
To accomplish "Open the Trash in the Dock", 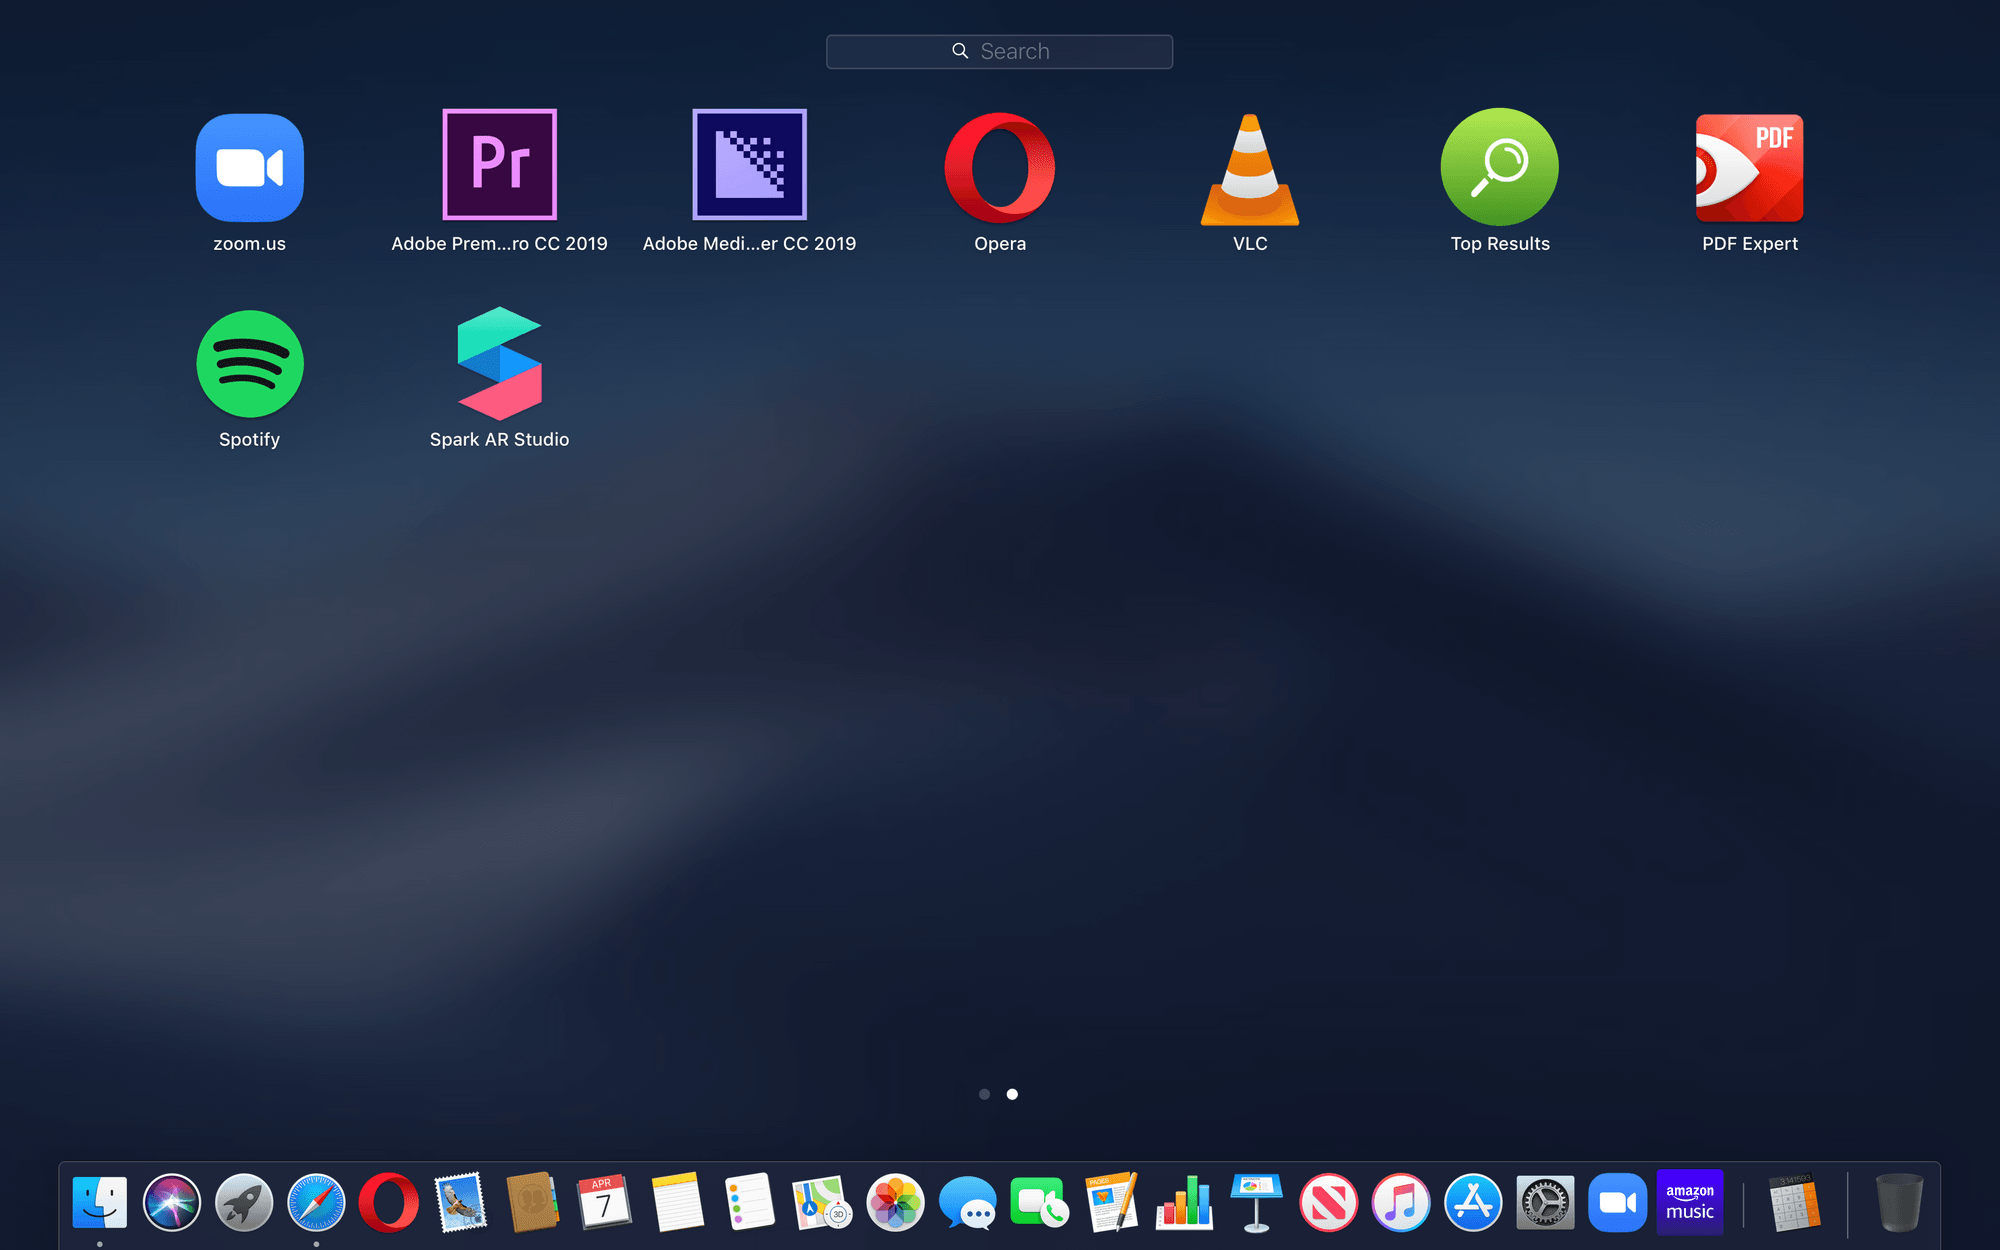I will (x=1899, y=1202).
